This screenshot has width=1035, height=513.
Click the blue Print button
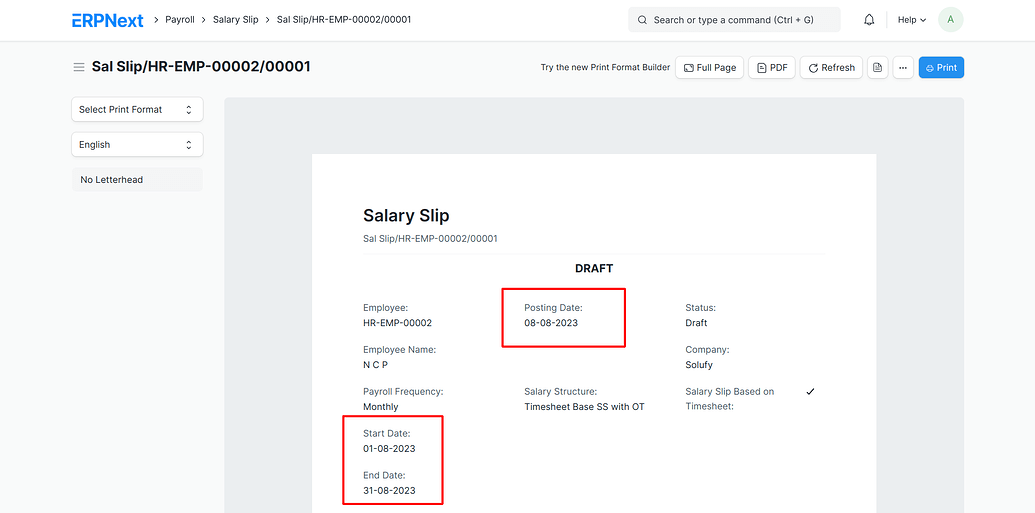point(941,67)
